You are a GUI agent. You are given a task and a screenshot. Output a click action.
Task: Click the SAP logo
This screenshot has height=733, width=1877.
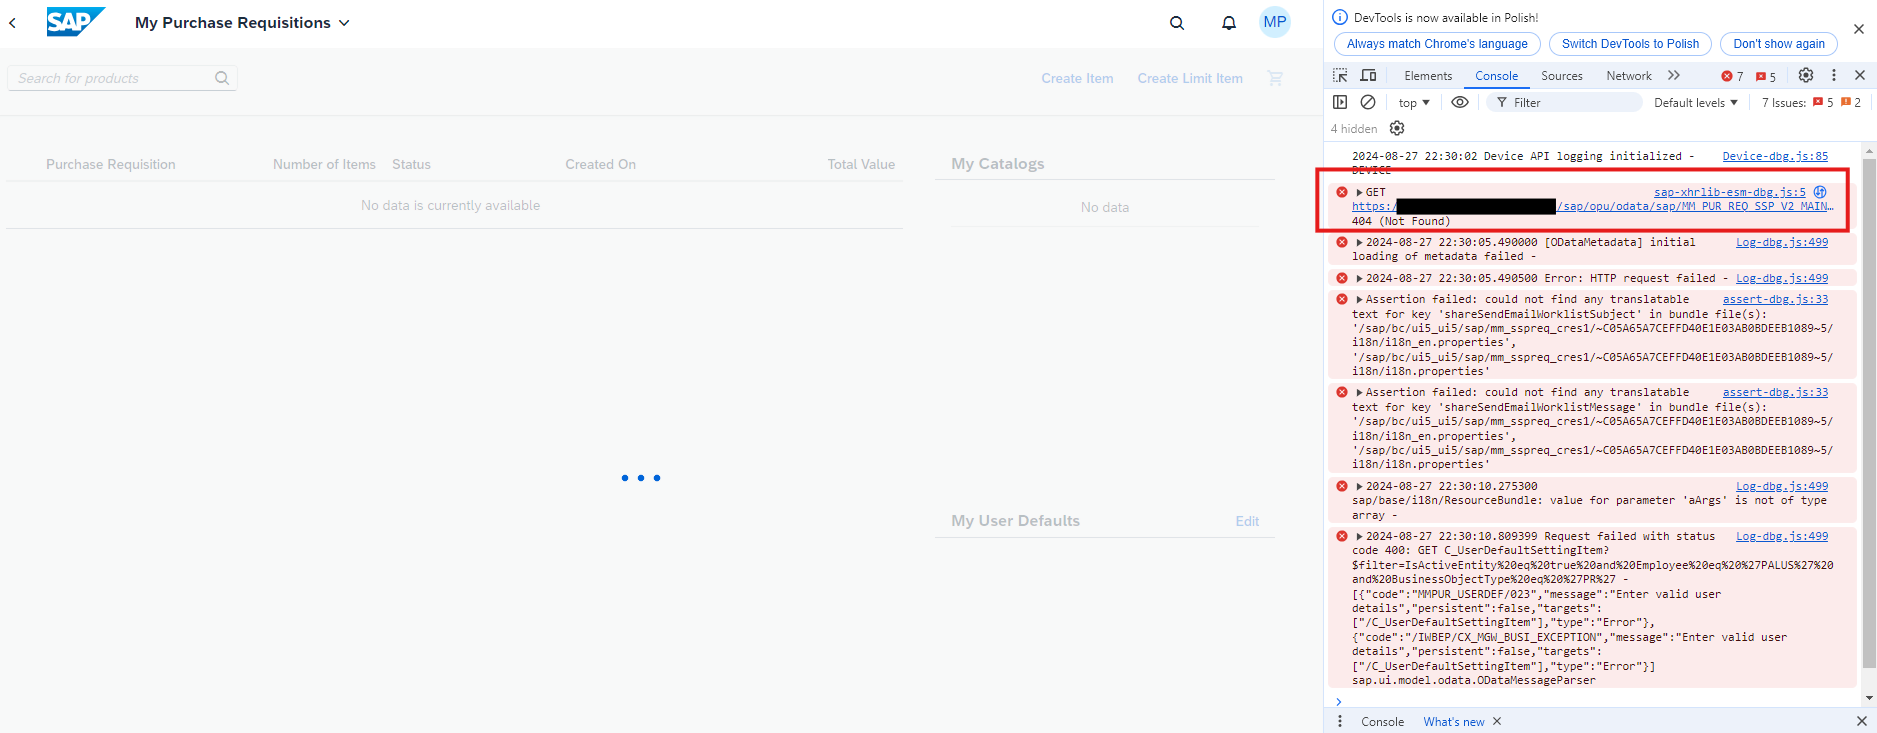pos(75,22)
